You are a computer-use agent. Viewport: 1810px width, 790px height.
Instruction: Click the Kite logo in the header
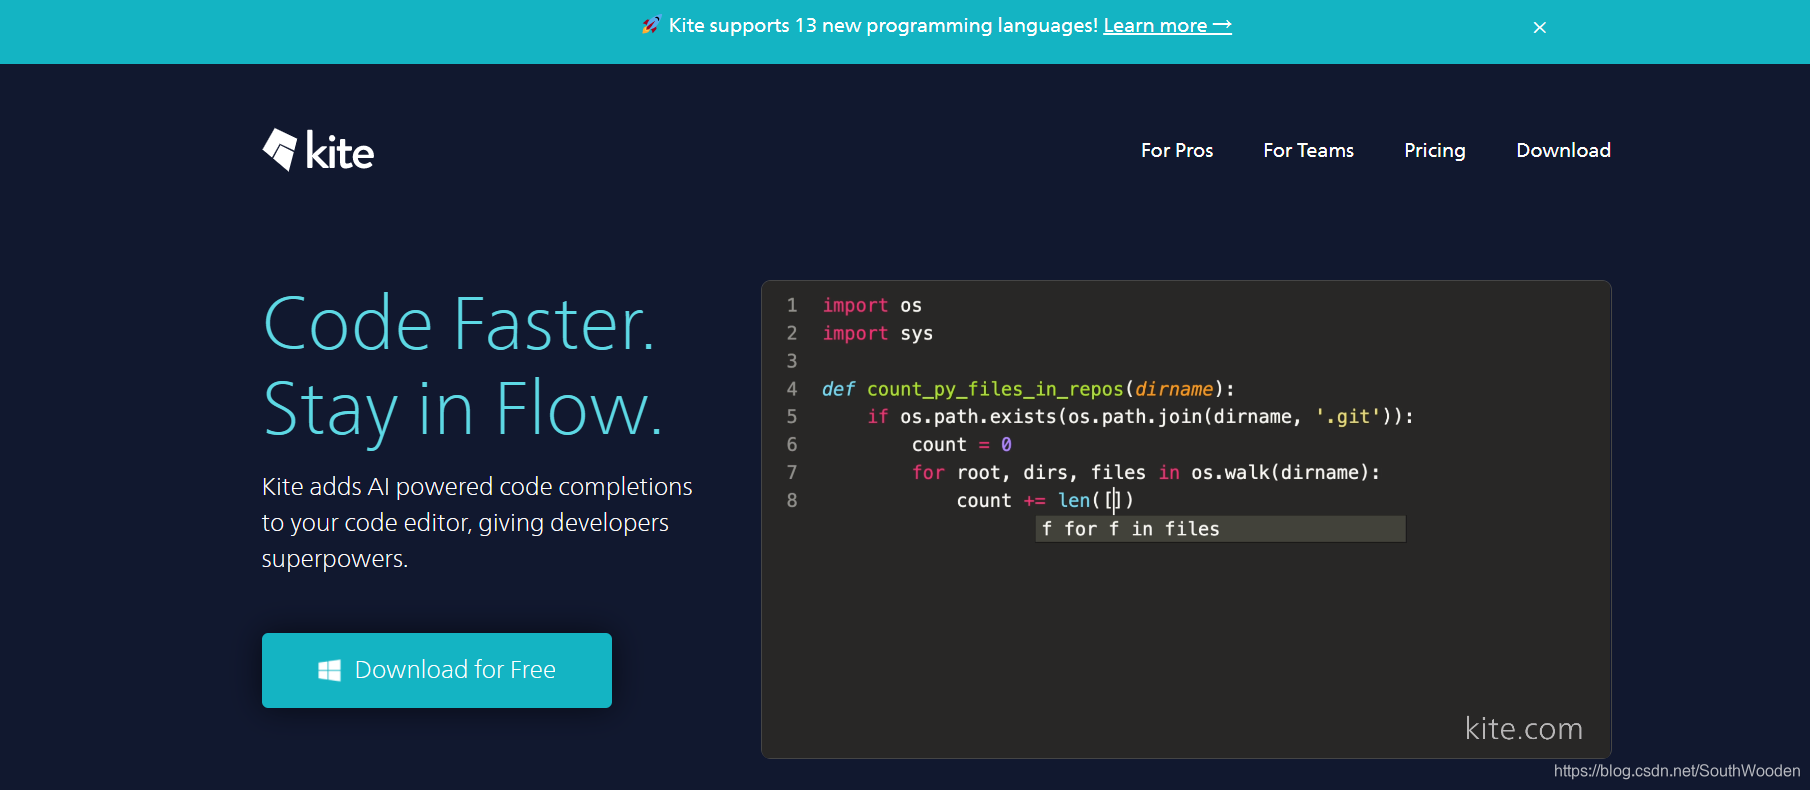(318, 151)
